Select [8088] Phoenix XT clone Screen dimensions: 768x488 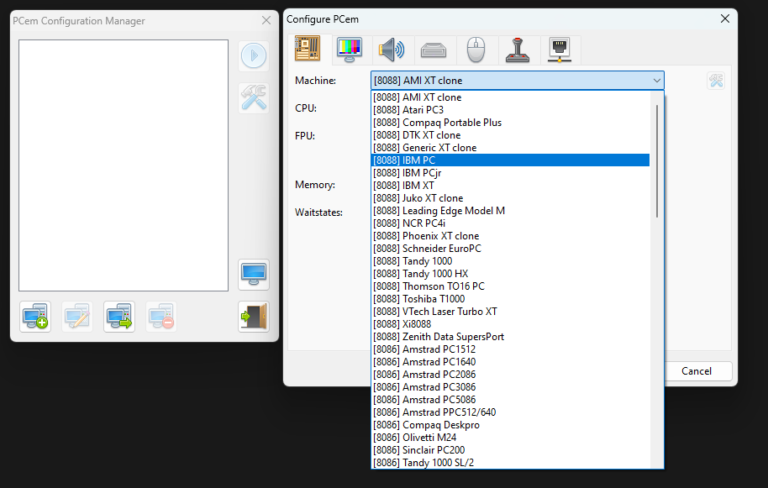pyautogui.click(x=510, y=236)
